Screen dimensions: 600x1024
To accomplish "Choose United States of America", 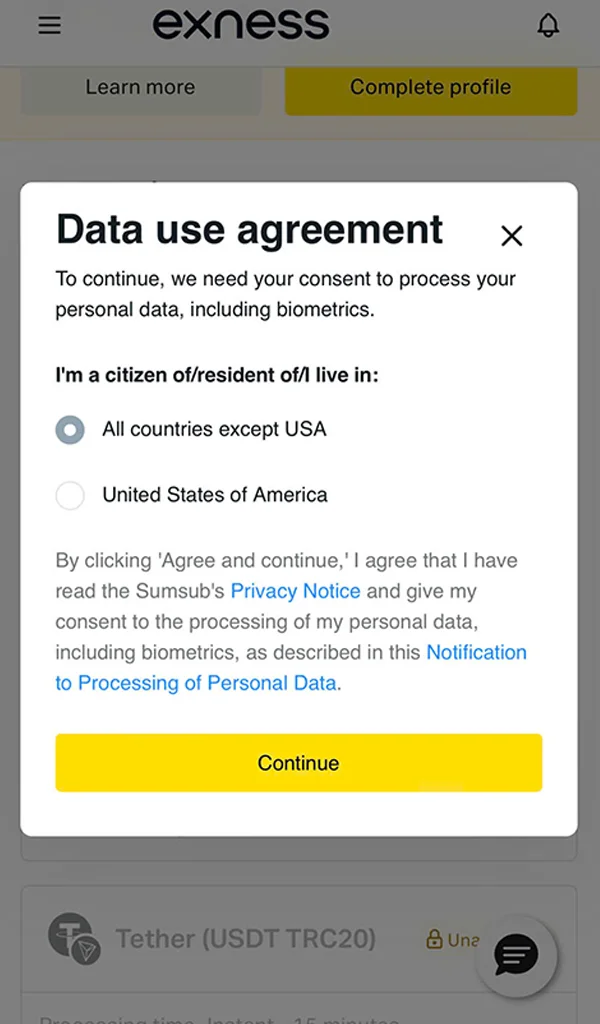I will [70, 495].
